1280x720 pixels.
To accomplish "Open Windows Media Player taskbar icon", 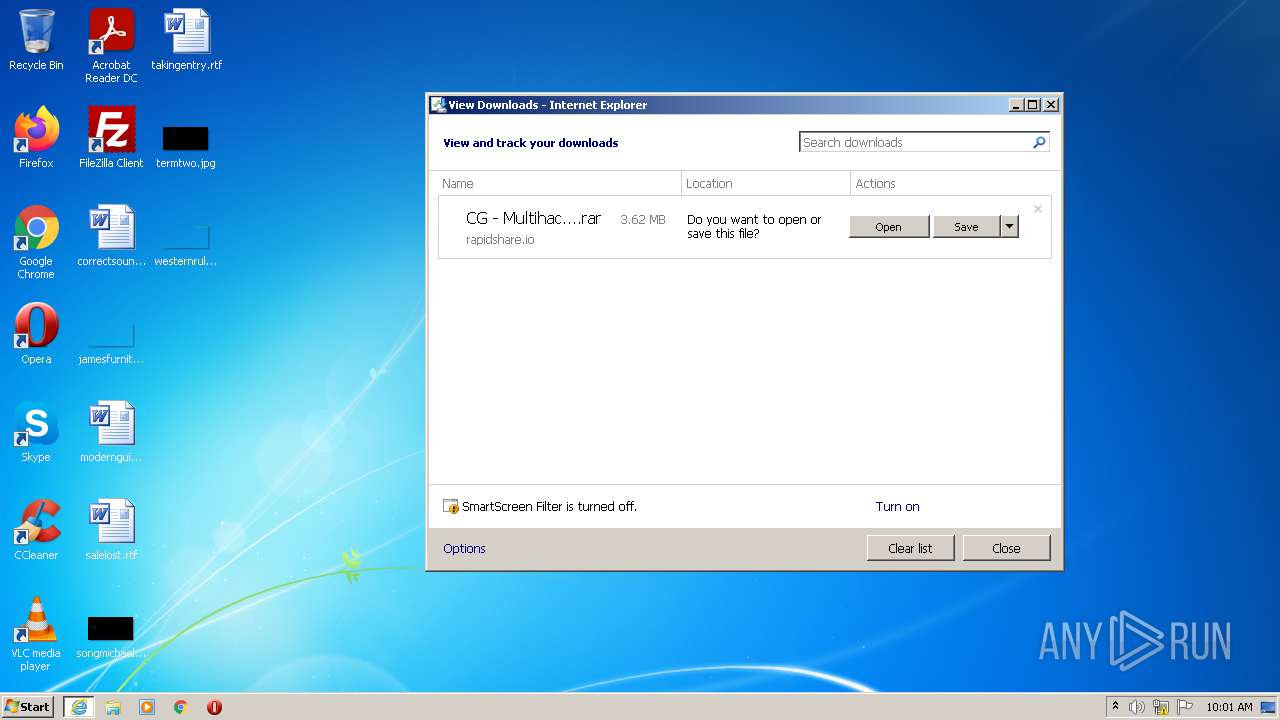I will [x=147, y=707].
